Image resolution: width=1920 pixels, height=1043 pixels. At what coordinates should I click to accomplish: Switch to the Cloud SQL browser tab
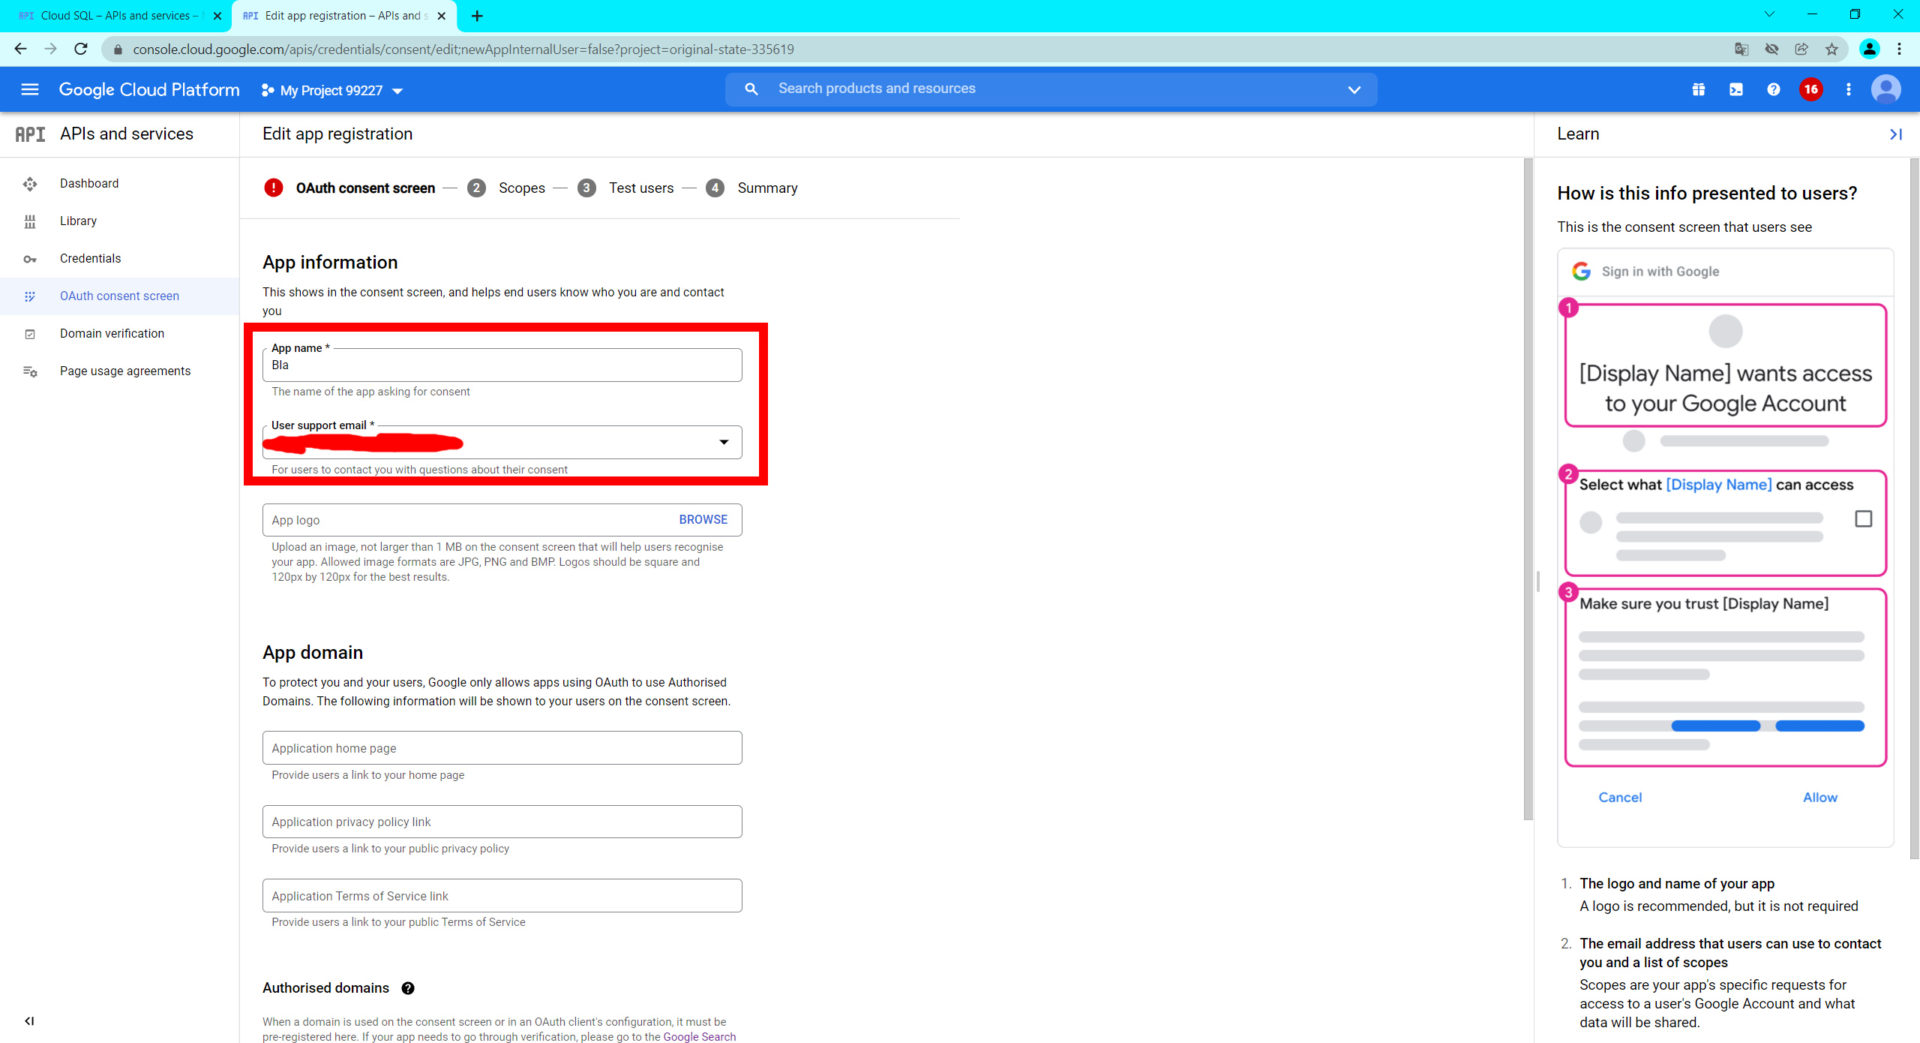[118, 16]
